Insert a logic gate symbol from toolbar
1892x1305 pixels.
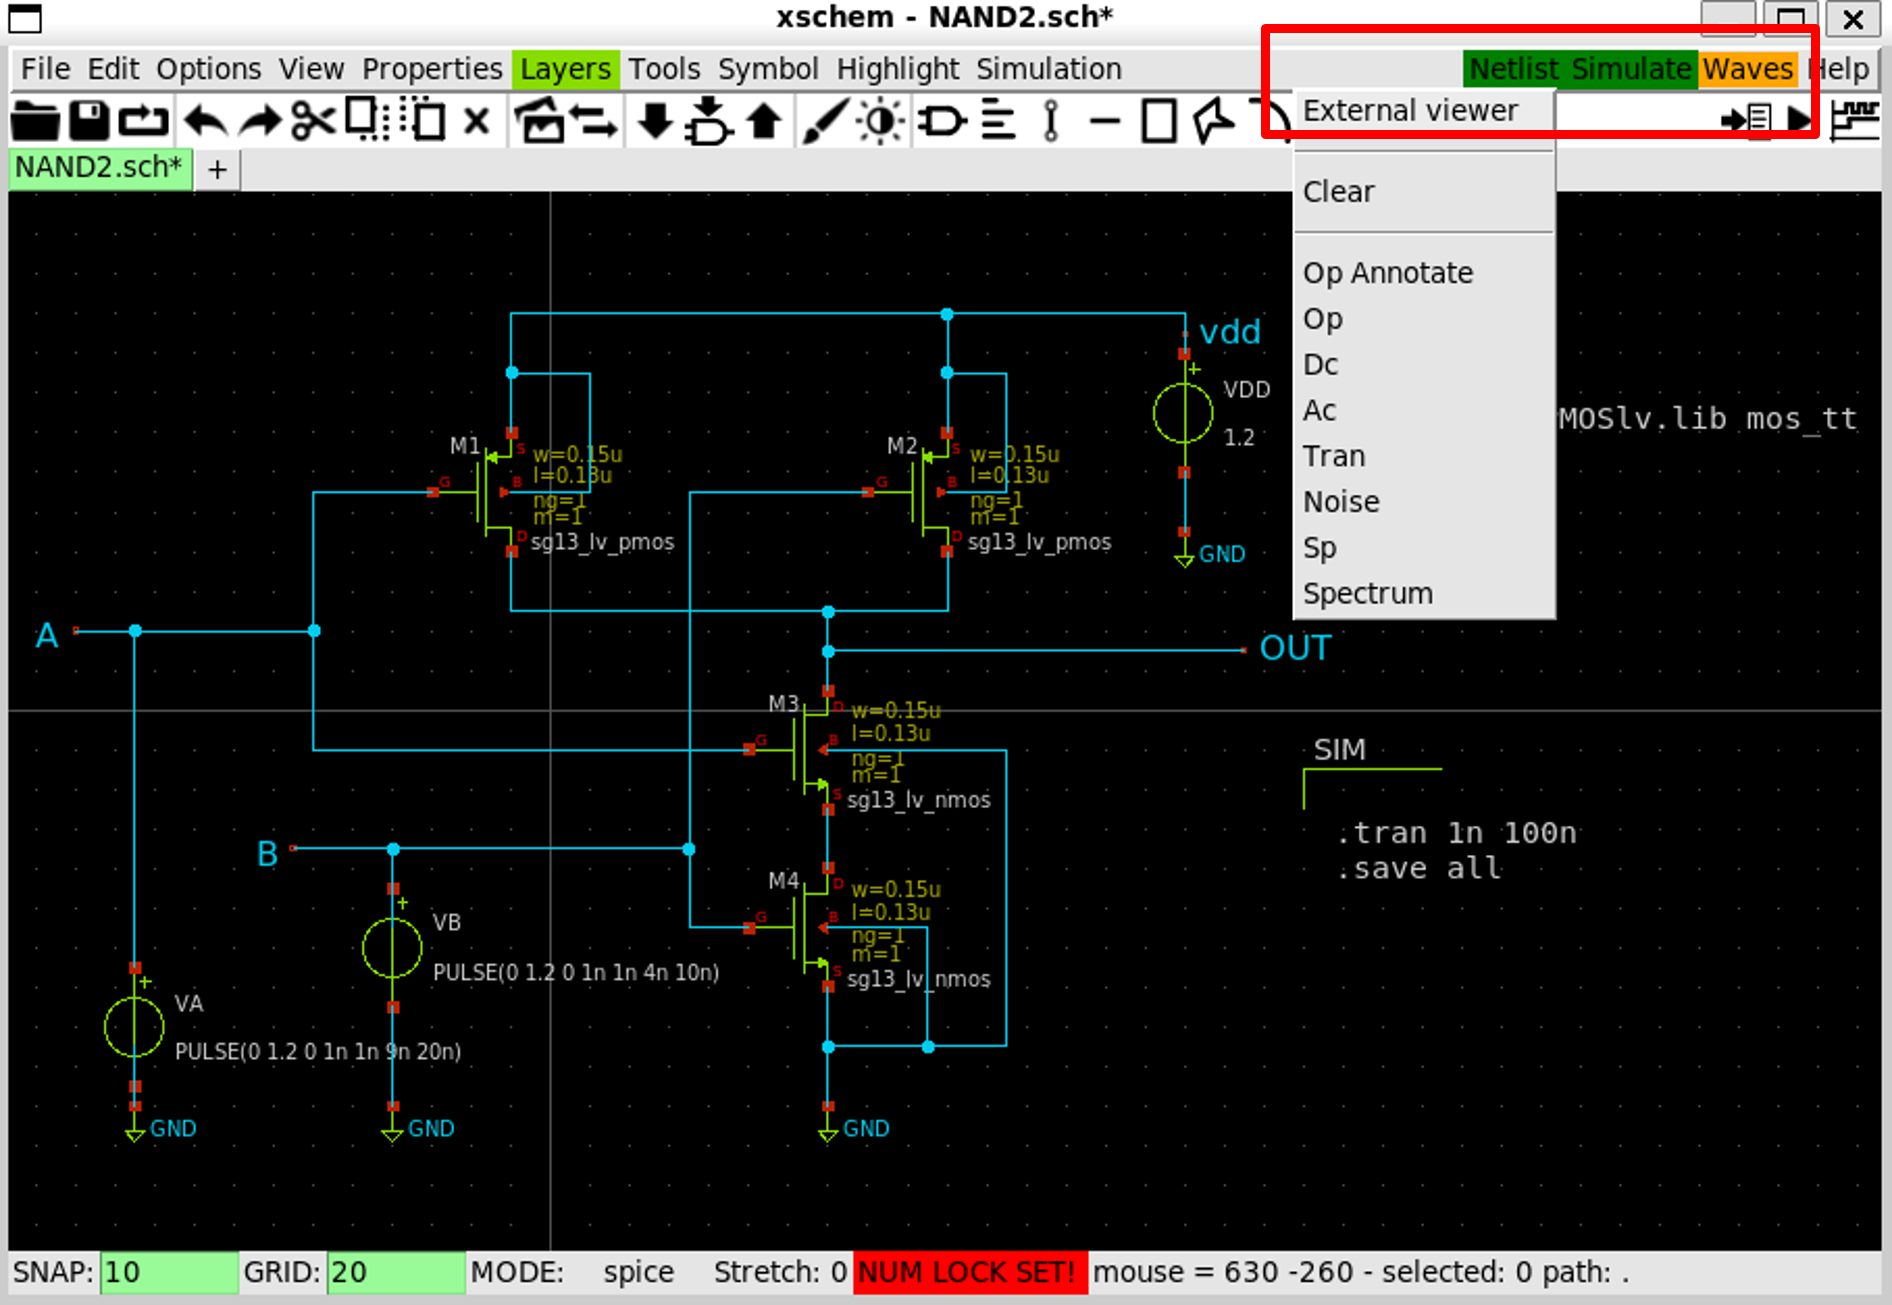click(x=941, y=122)
